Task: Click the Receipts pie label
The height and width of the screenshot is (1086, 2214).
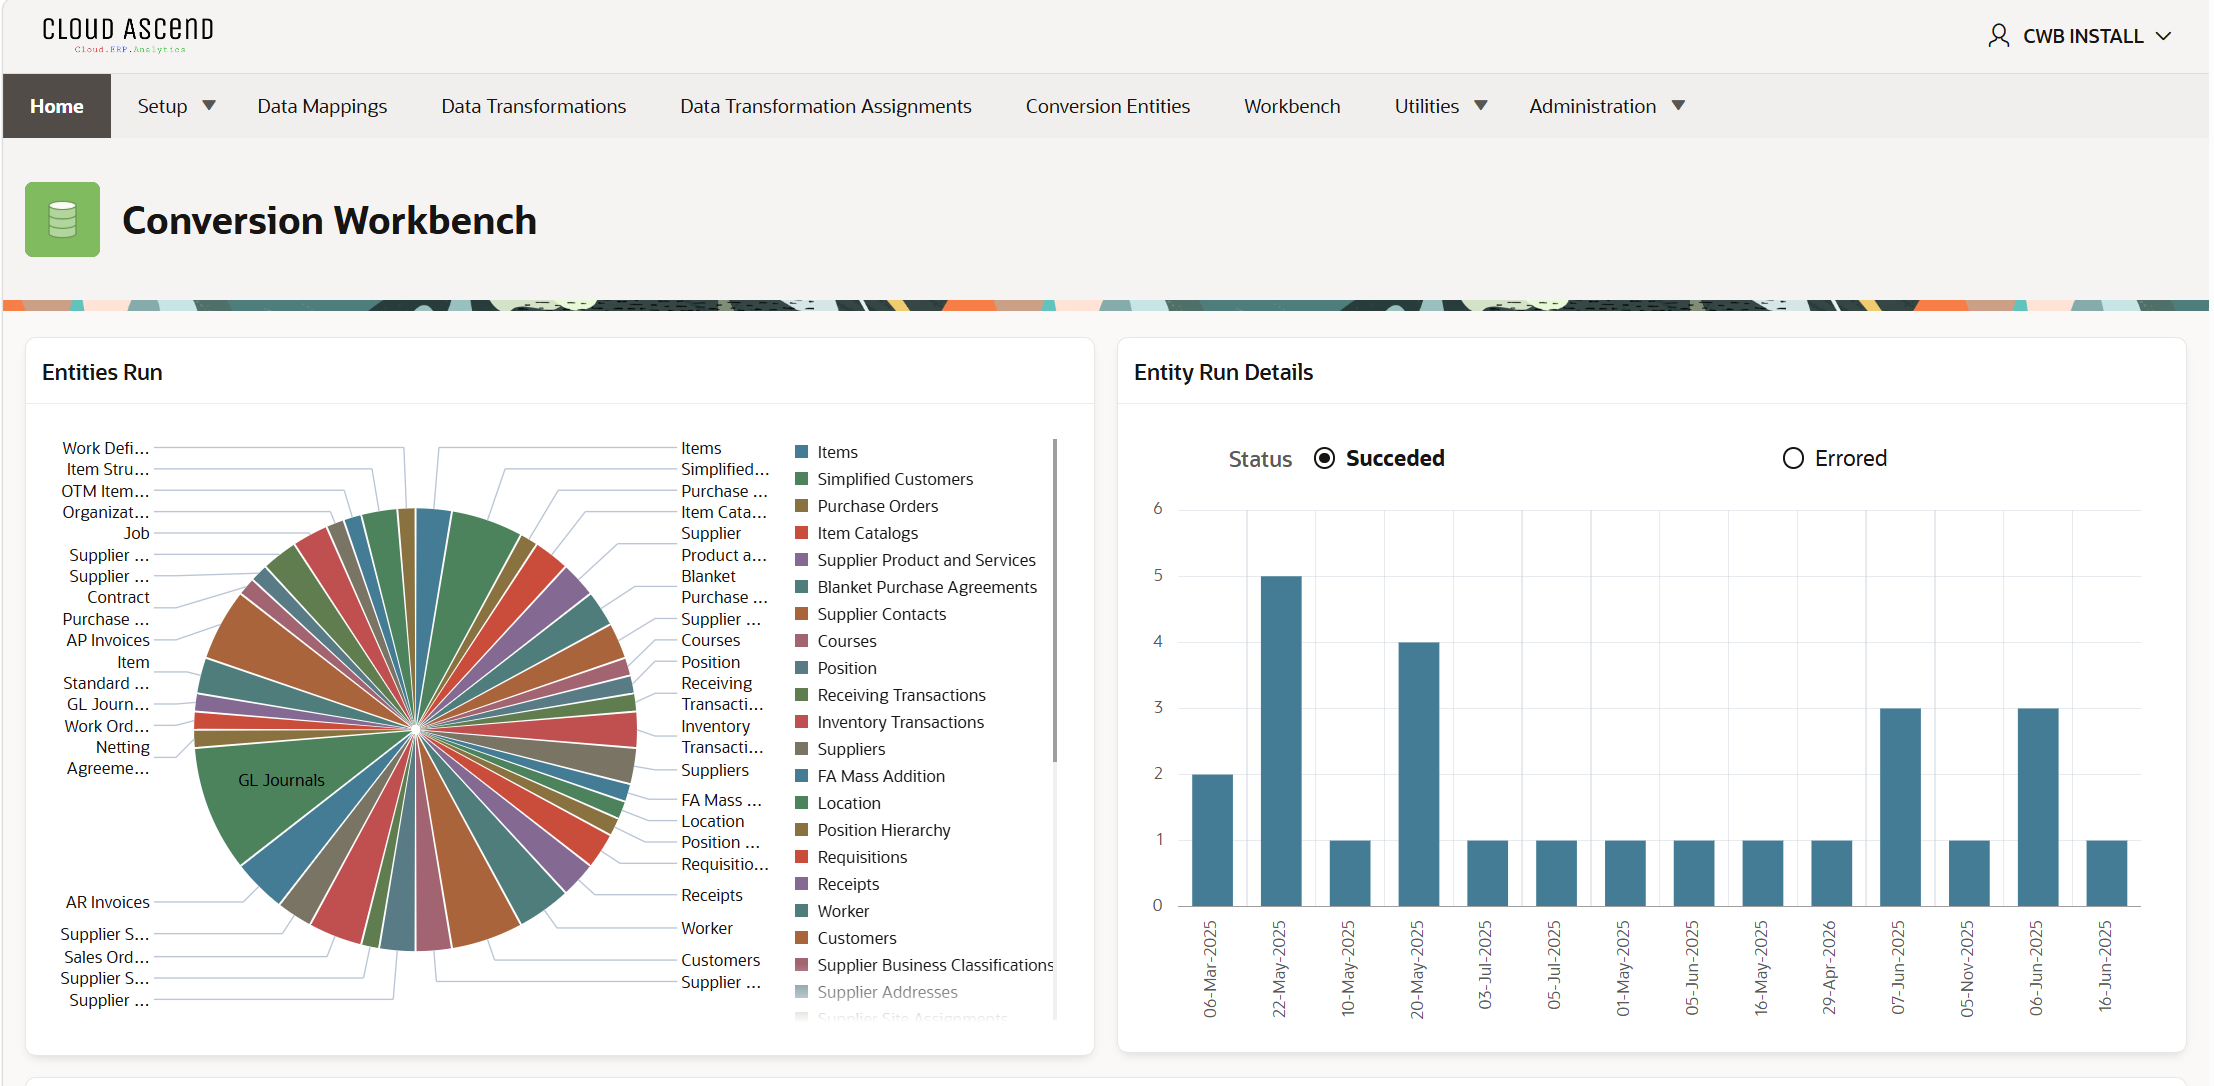Action: click(711, 895)
